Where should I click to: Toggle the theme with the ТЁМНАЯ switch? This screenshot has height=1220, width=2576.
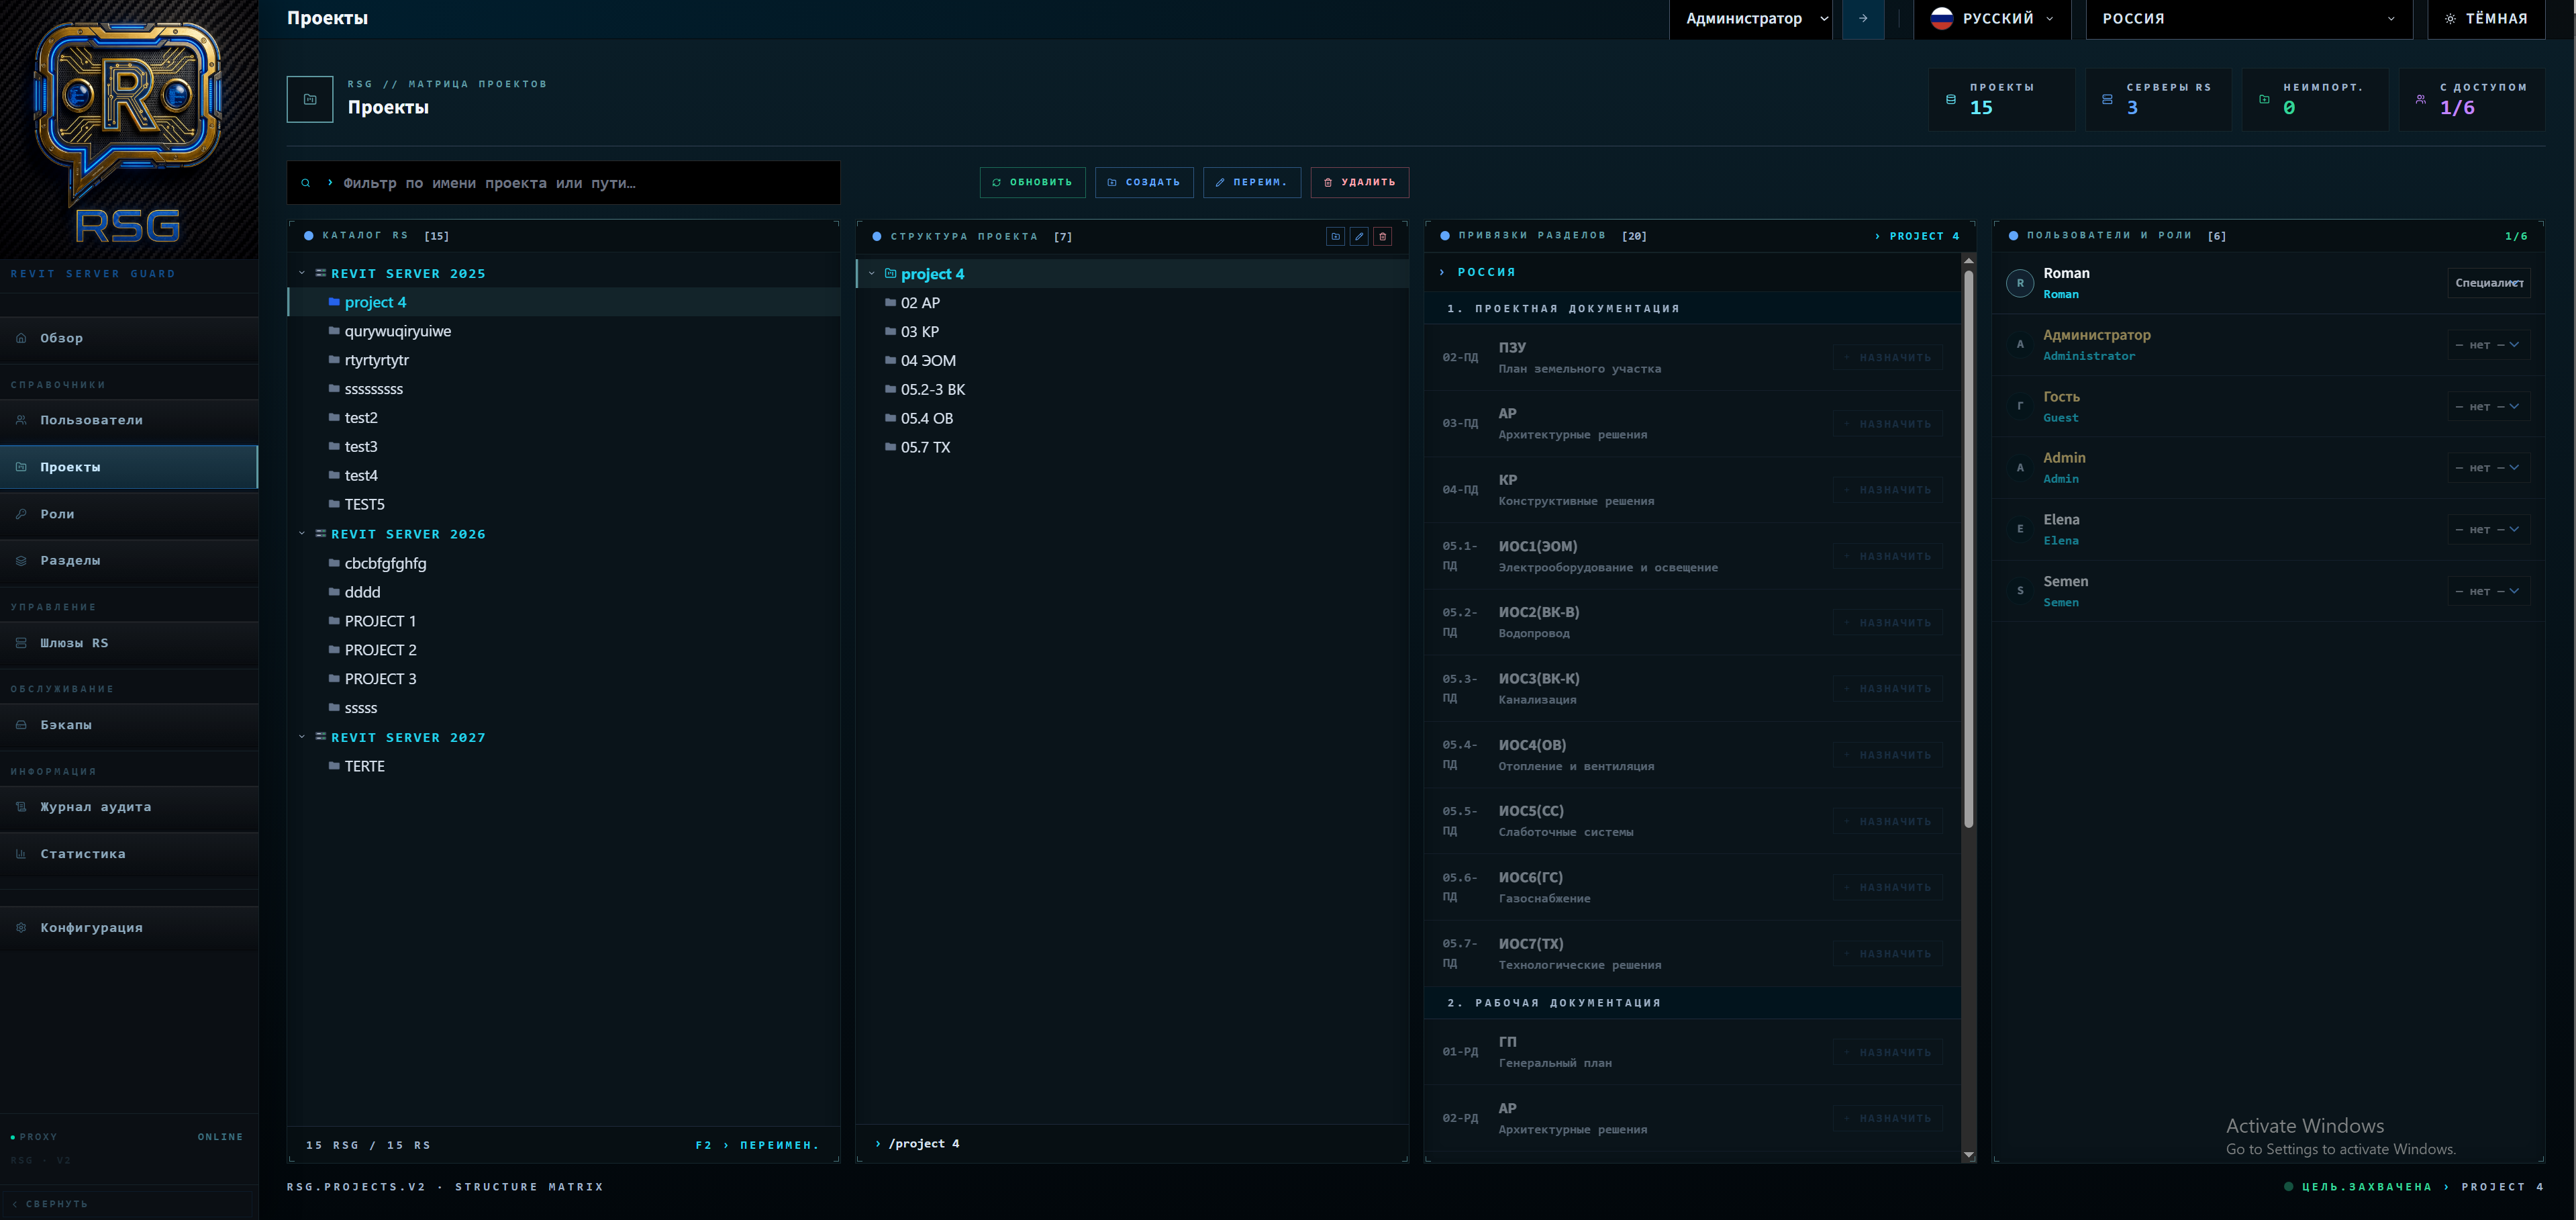pyautogui.click(x=2487, y=18)
